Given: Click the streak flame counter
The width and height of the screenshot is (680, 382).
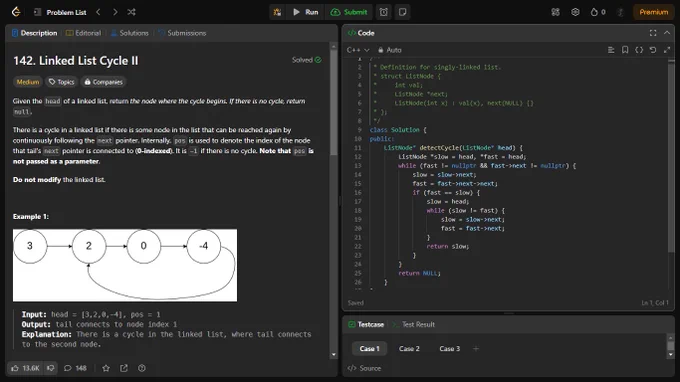Looking at the screenshot, I should [x=598, y=12].
